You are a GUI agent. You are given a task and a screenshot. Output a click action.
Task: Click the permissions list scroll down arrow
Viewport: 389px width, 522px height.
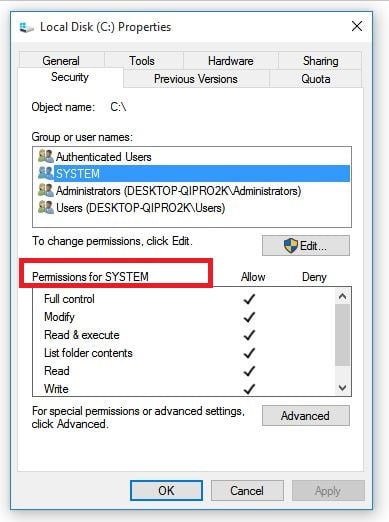pyautogui.click(x=342, y=388)
